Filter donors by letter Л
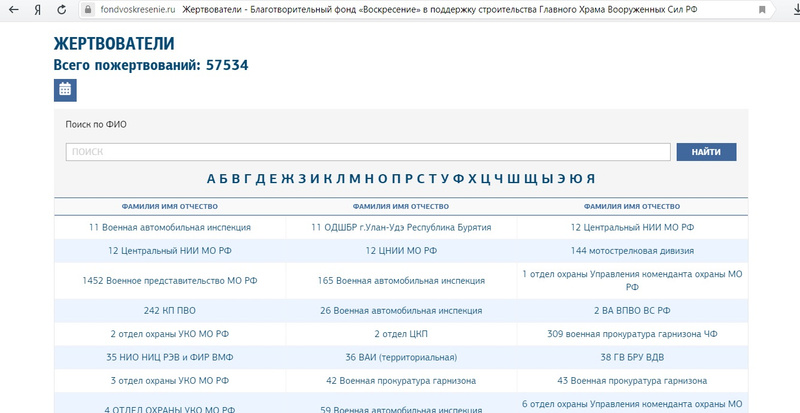This screenshot has height=413, width=800. point(340,179)
